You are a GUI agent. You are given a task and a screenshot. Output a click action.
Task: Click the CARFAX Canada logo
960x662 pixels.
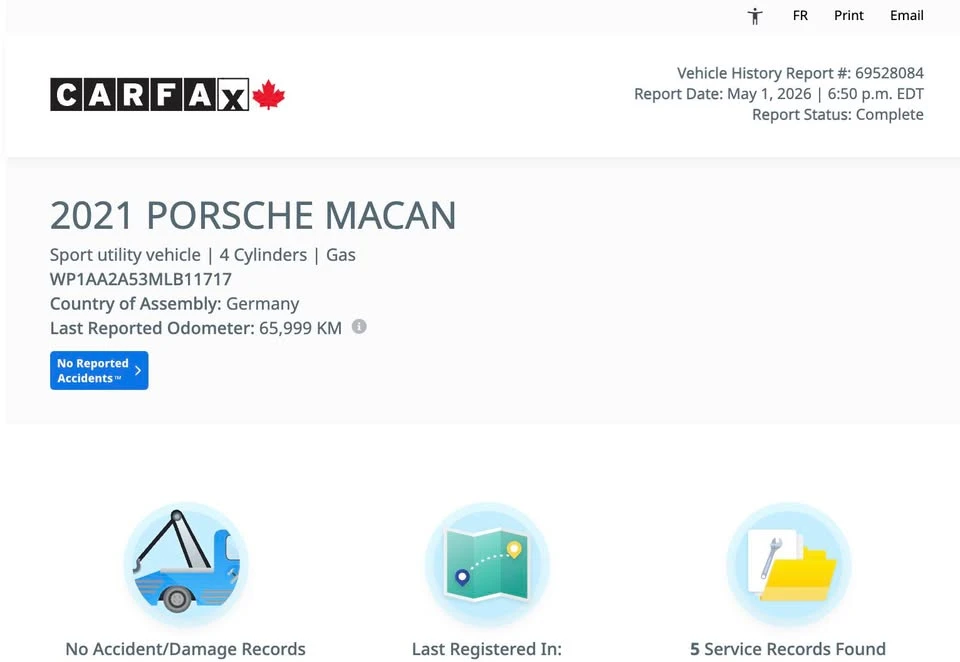(x=167, y=94)
